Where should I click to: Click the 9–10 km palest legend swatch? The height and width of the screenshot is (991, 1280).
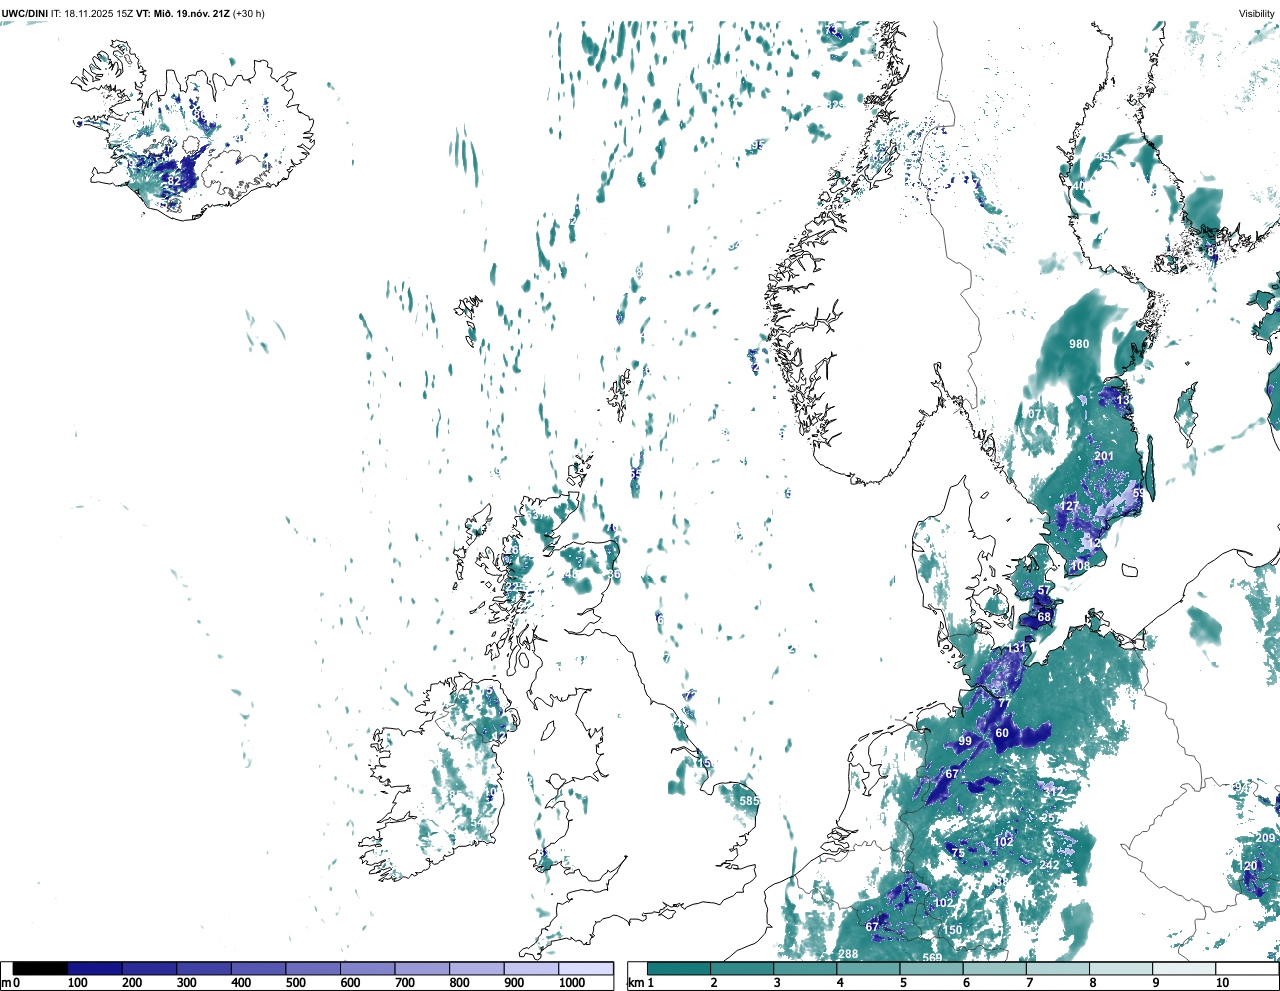pos(1186,968)
